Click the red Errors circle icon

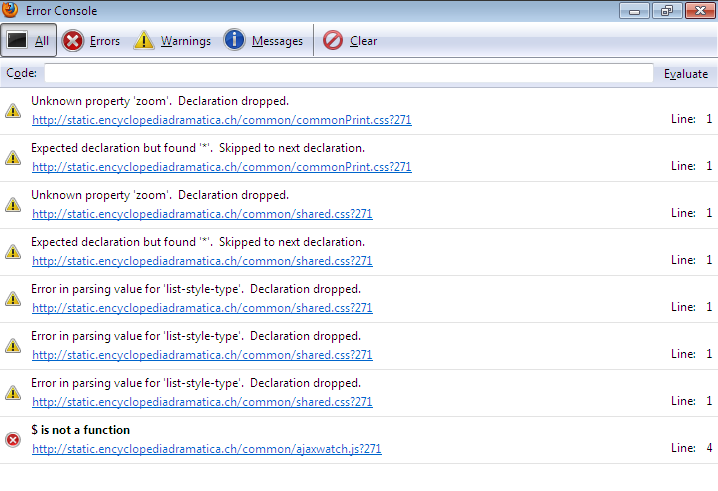pyautogui.click(x=73, y=41)
